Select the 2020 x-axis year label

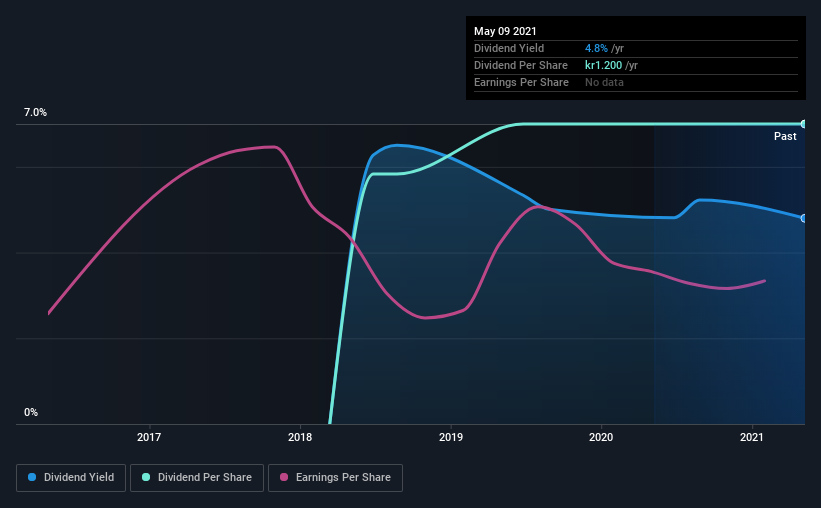(601, 437)
